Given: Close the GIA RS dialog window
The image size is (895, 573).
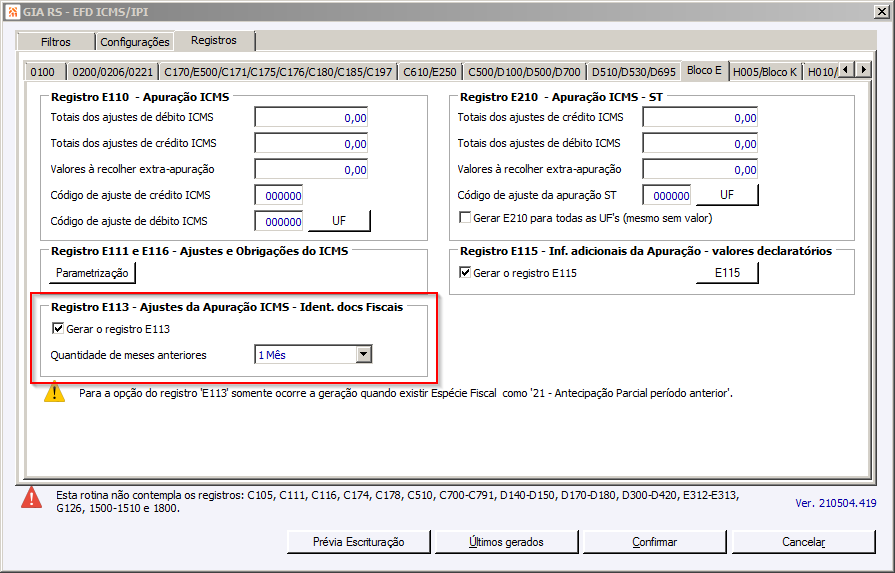Looking at the screenshot, I should pos(881,11).
